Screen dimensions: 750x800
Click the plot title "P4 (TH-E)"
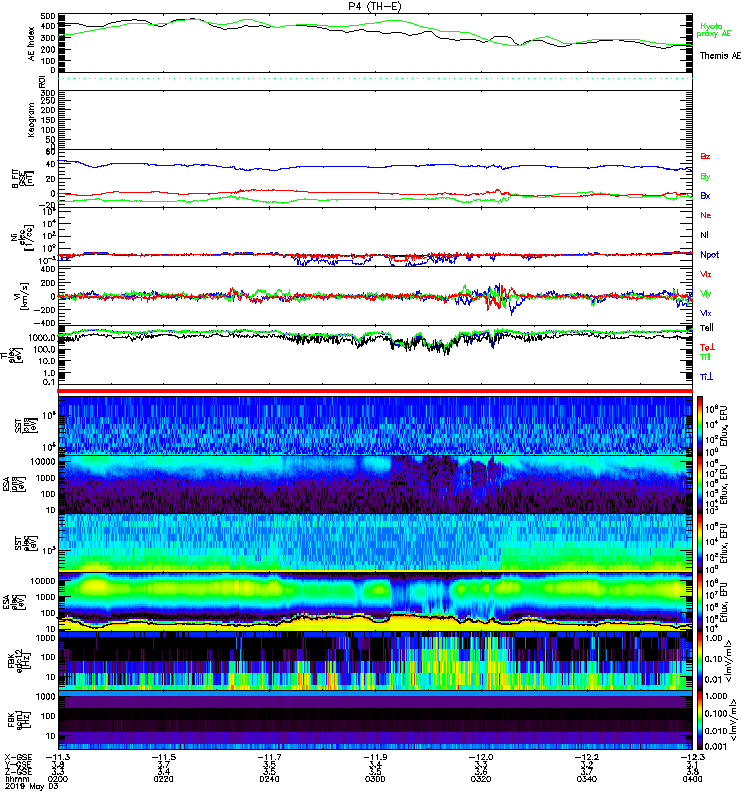375,6
